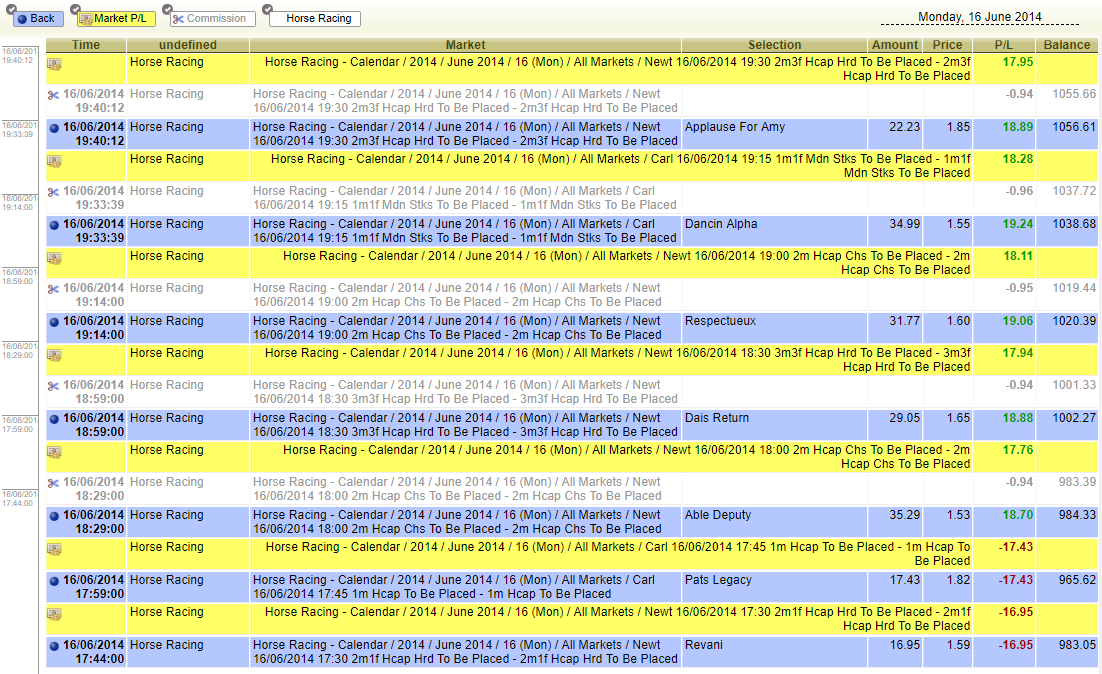Click the Monday, 16 June 2014 date heading
This screenshot has height=674, width=1102.
pos(980,17)
